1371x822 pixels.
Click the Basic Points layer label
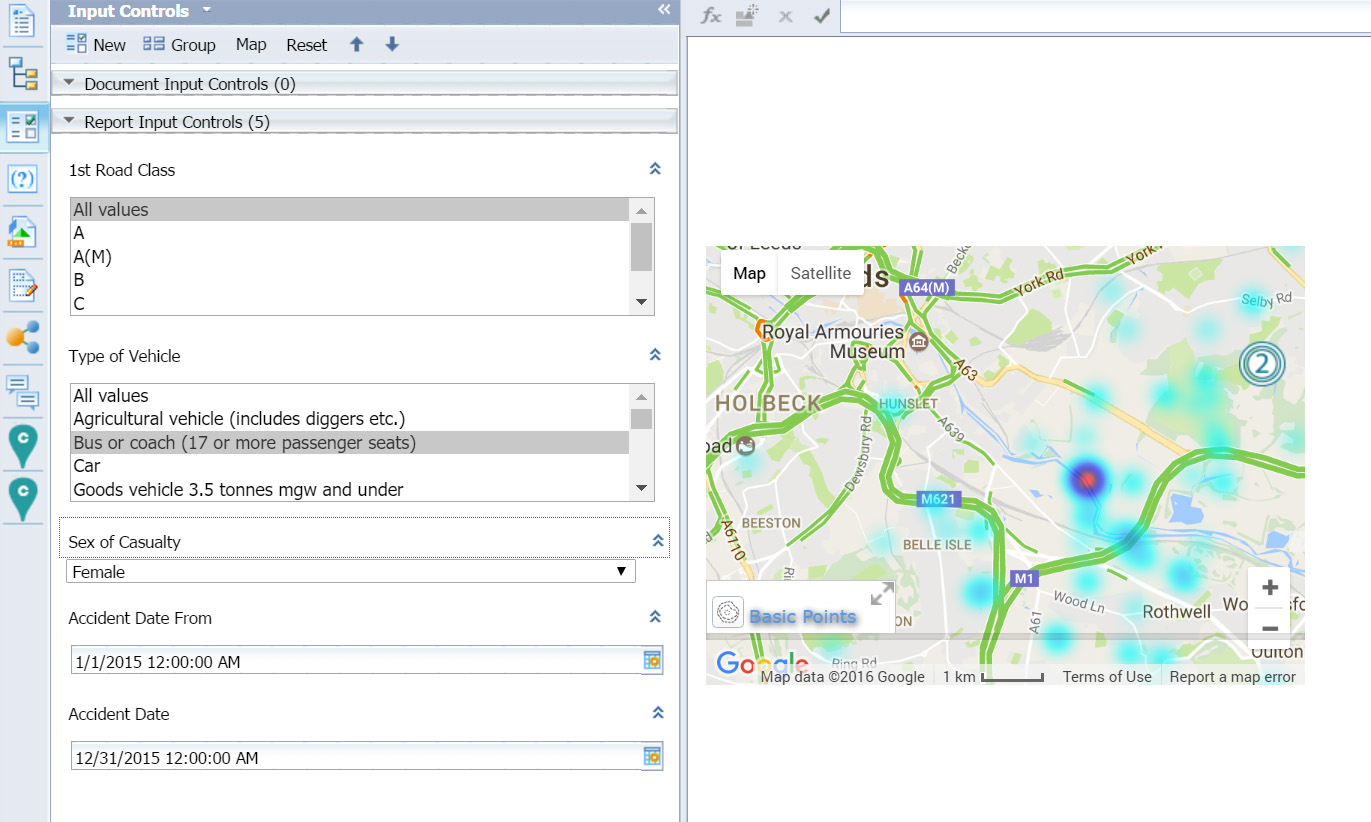(x=802, y=616)
